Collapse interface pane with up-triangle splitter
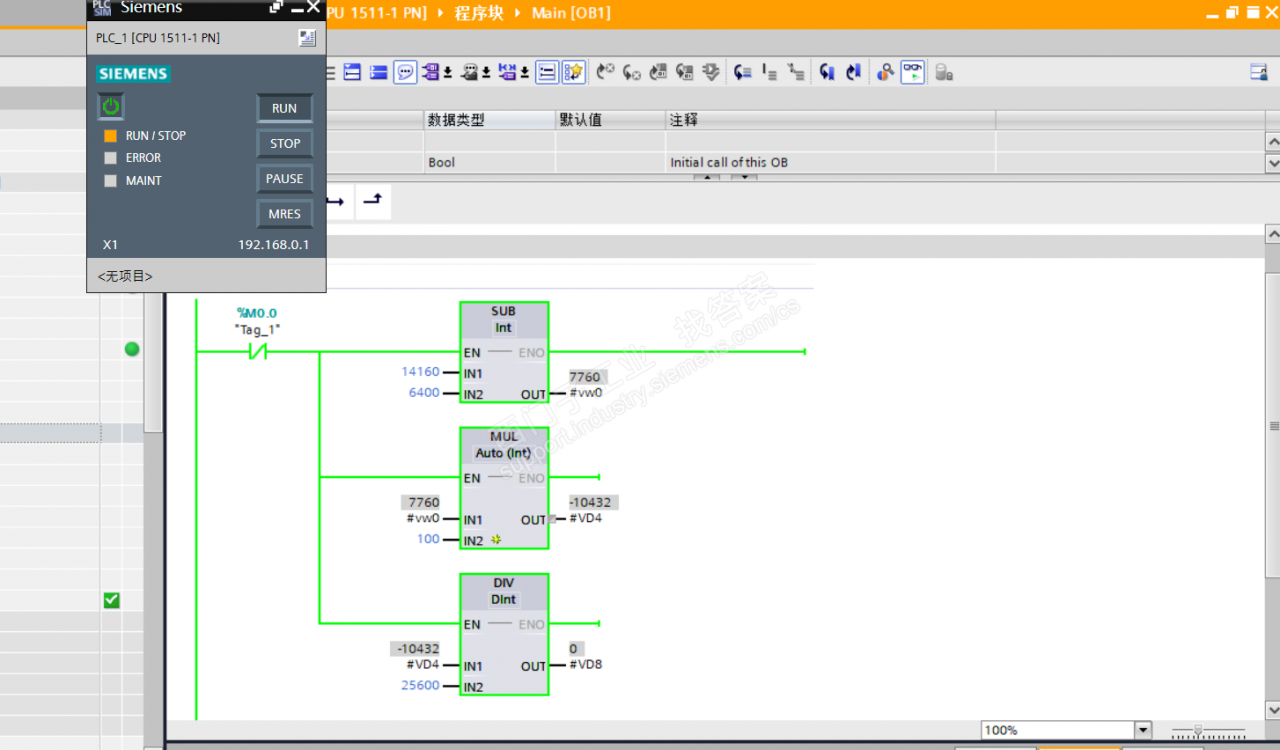The image size is (1280, 750). point(707,178)
